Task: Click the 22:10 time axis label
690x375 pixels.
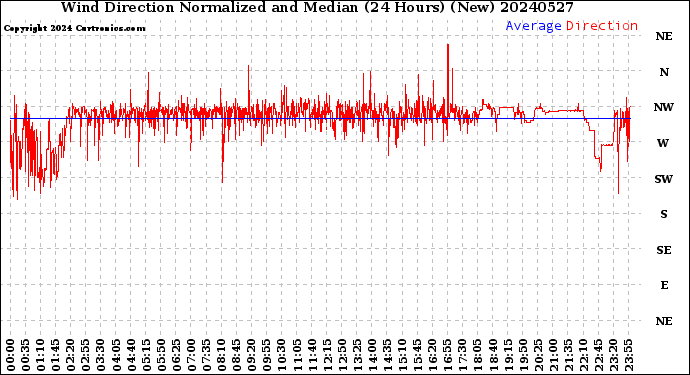Action: tap(583, 355)
